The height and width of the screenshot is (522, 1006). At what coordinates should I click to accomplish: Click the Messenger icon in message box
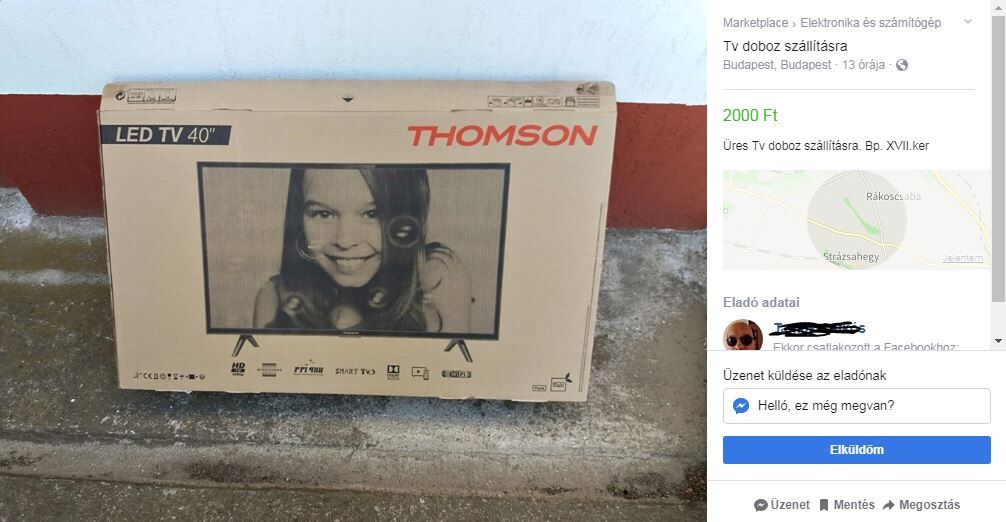(x=741, y=406)
